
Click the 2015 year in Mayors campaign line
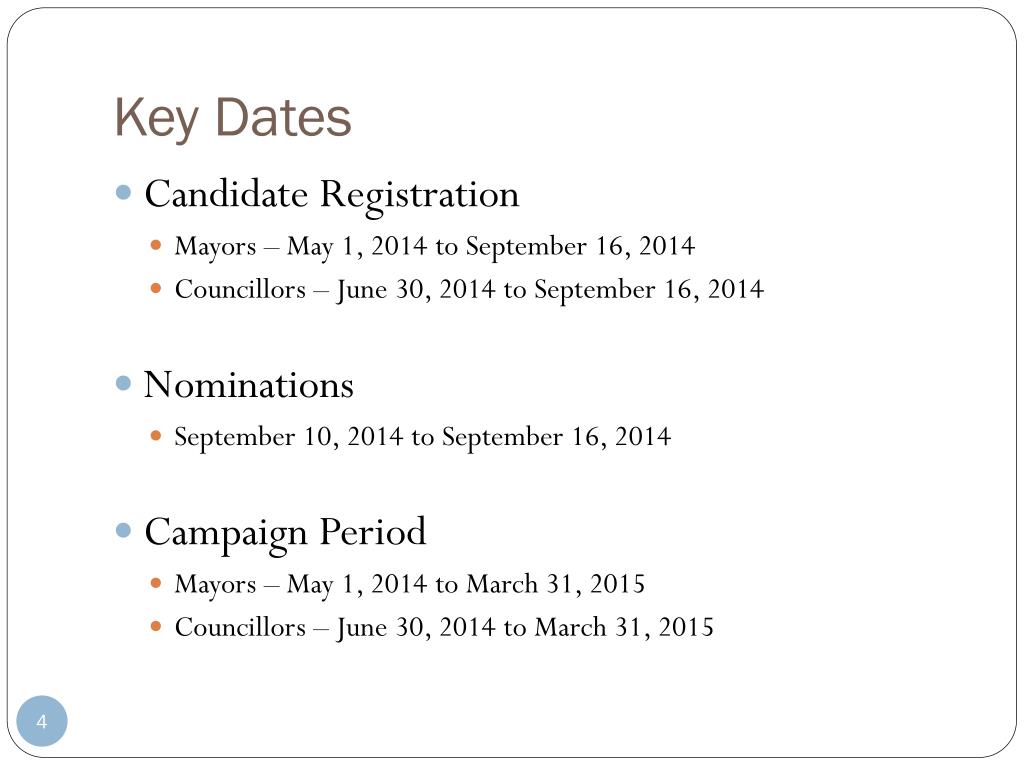tap(617, 583)
